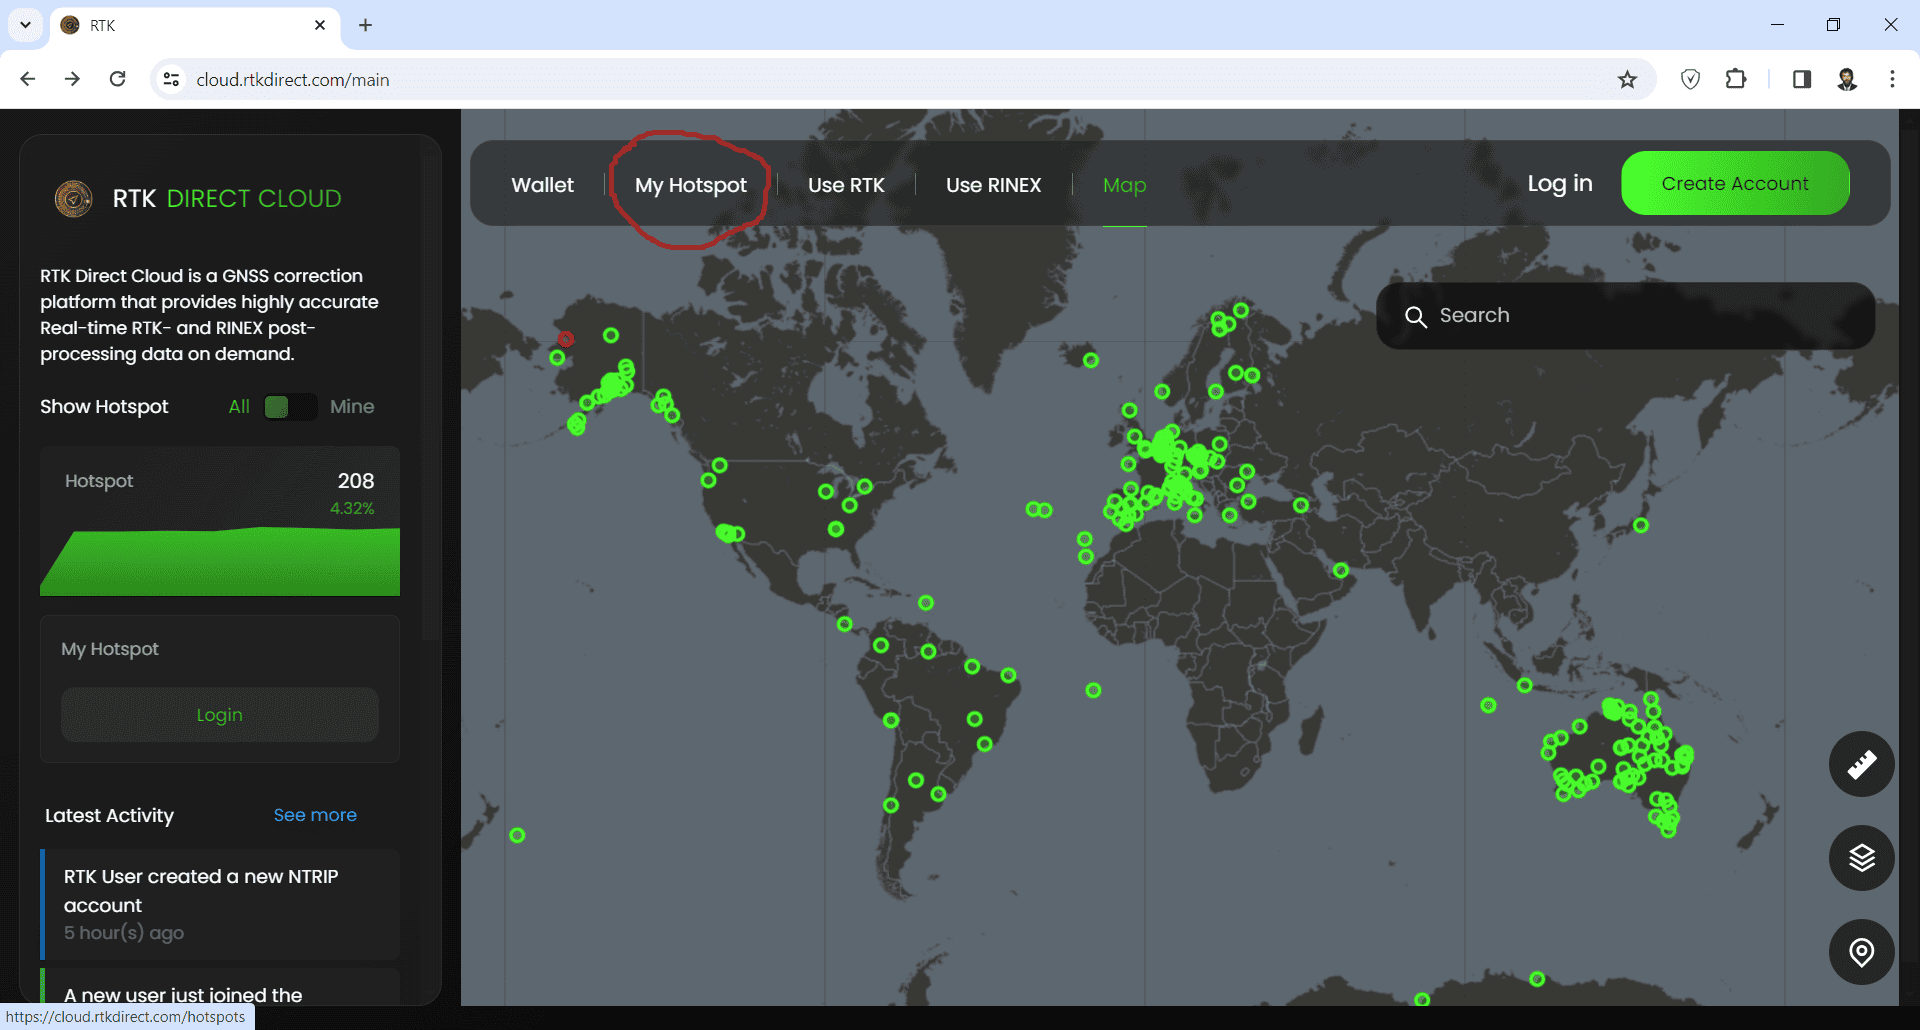View site information icon in address bar

(171, 79)
